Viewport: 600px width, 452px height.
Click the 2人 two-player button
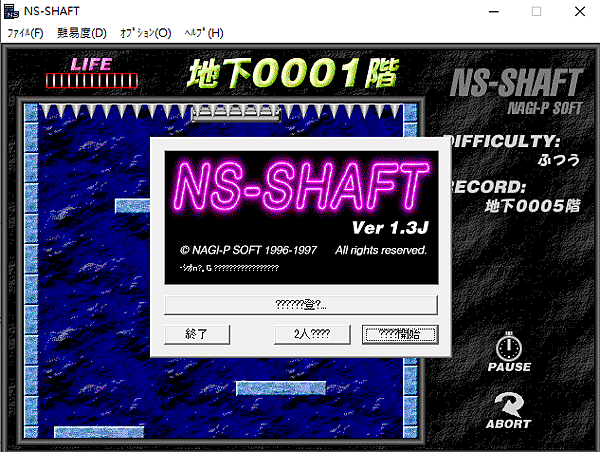pos(312,335)
